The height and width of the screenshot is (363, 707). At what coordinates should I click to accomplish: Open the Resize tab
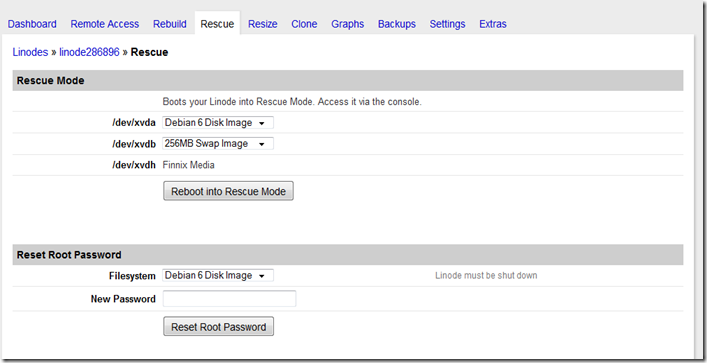click(x=263, y=24)
